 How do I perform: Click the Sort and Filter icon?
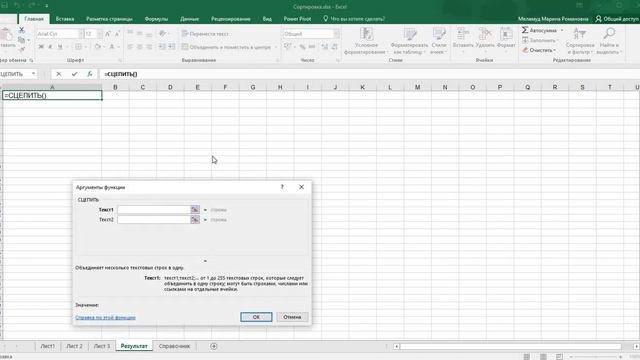click(x=580, y=34)
